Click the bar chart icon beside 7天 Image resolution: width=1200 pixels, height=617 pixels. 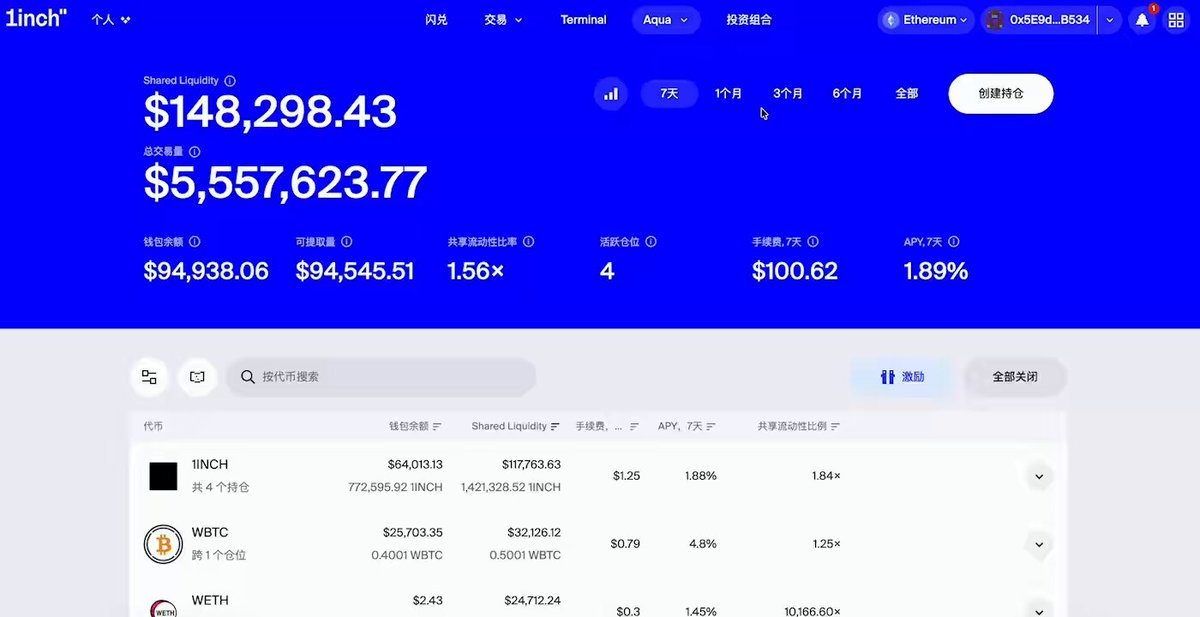611,94
